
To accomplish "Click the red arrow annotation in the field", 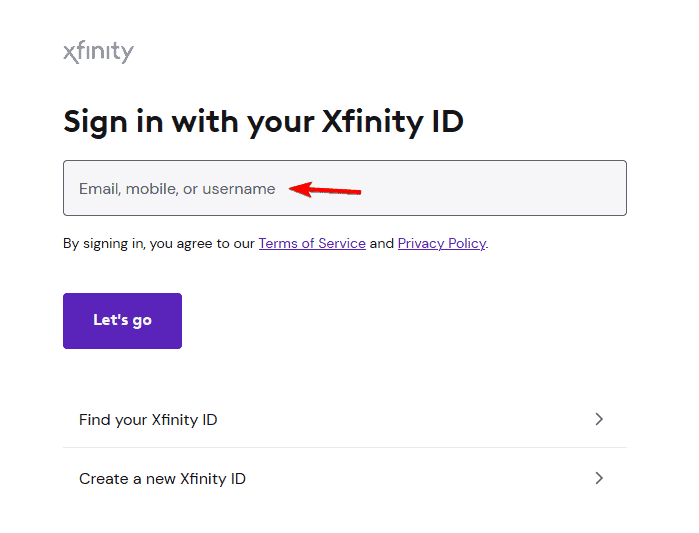I will point(325,189).
